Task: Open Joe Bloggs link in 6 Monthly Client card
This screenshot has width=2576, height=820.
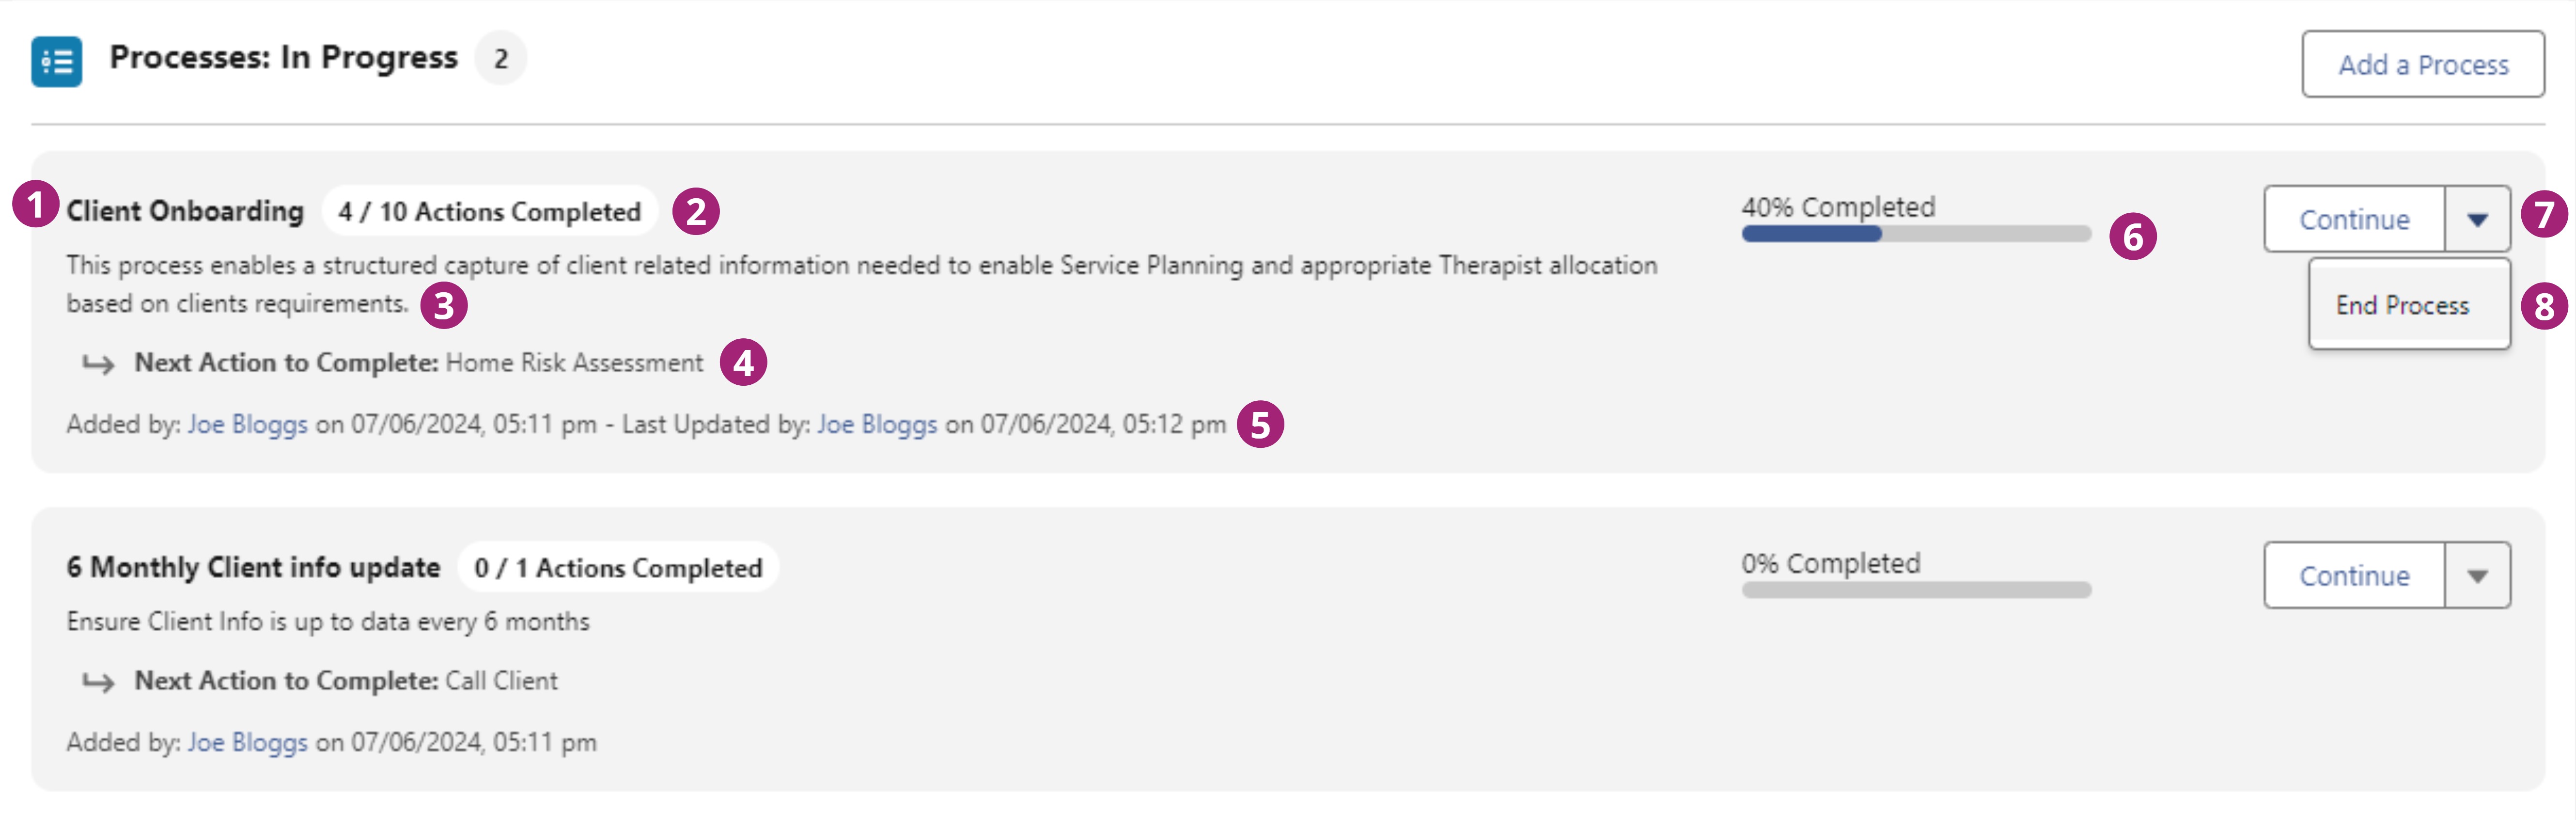Action: coord(247,743)
